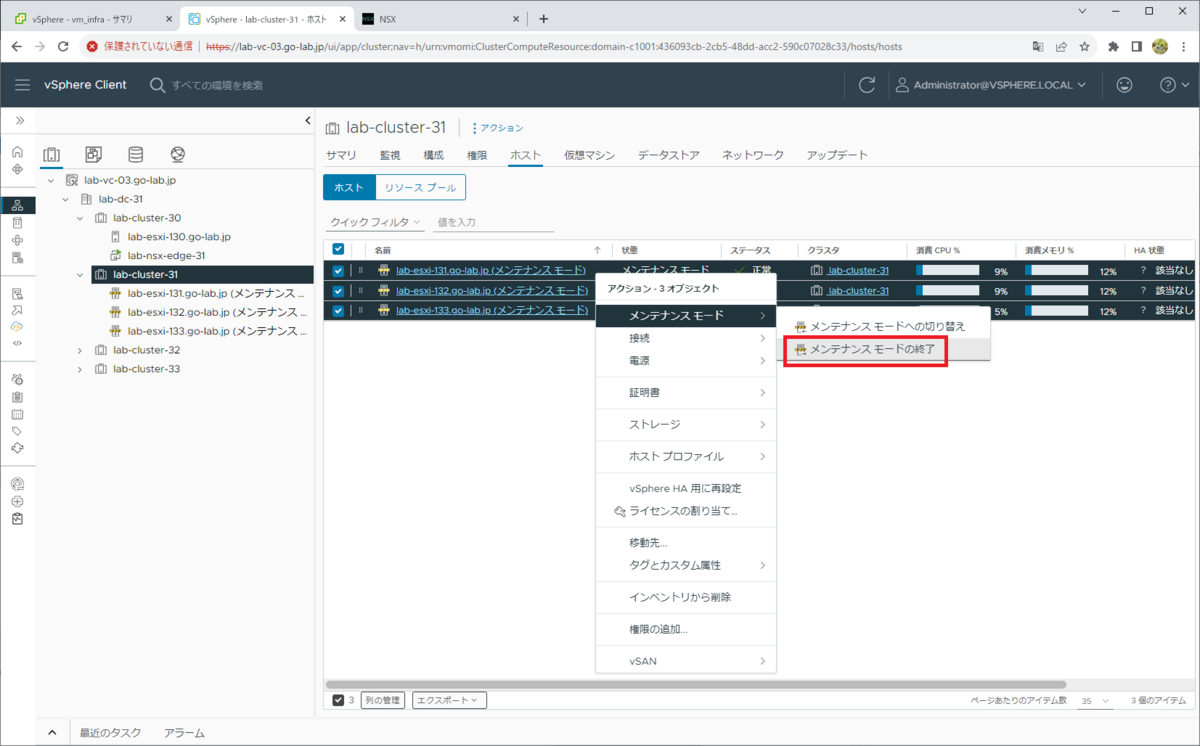Open the Tags icon in the sidebar
This screenshot has height=746, width=1200.
point(17,431)
